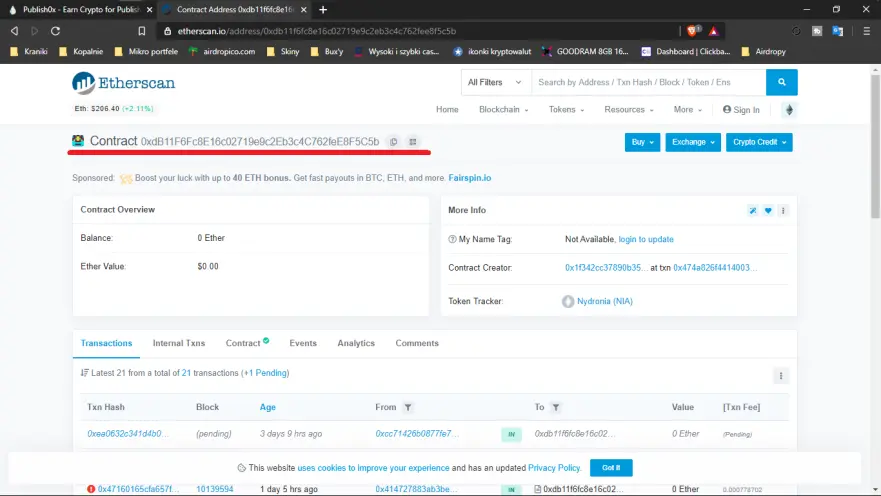This screenshot has width=881, height=496.
Task: Click the red error icon on the 0x47160165cfa657f transaction
Action: (91, 489)
